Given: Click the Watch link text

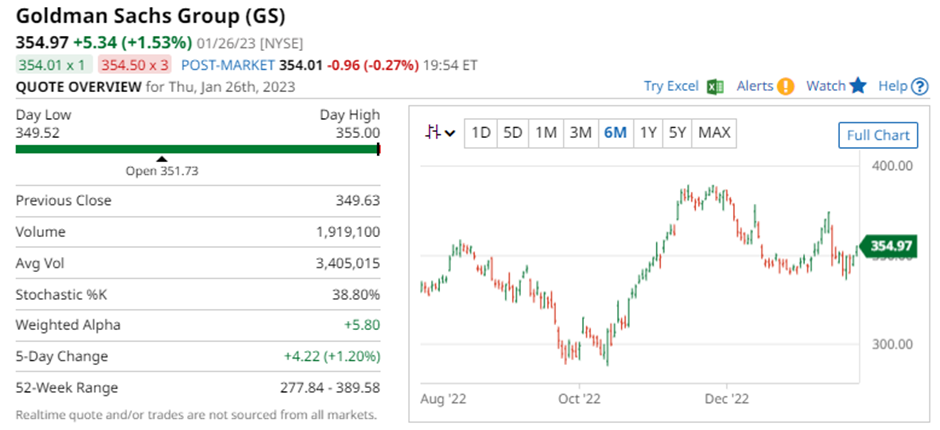Looking at the screenshot, I should click(826, 86).
